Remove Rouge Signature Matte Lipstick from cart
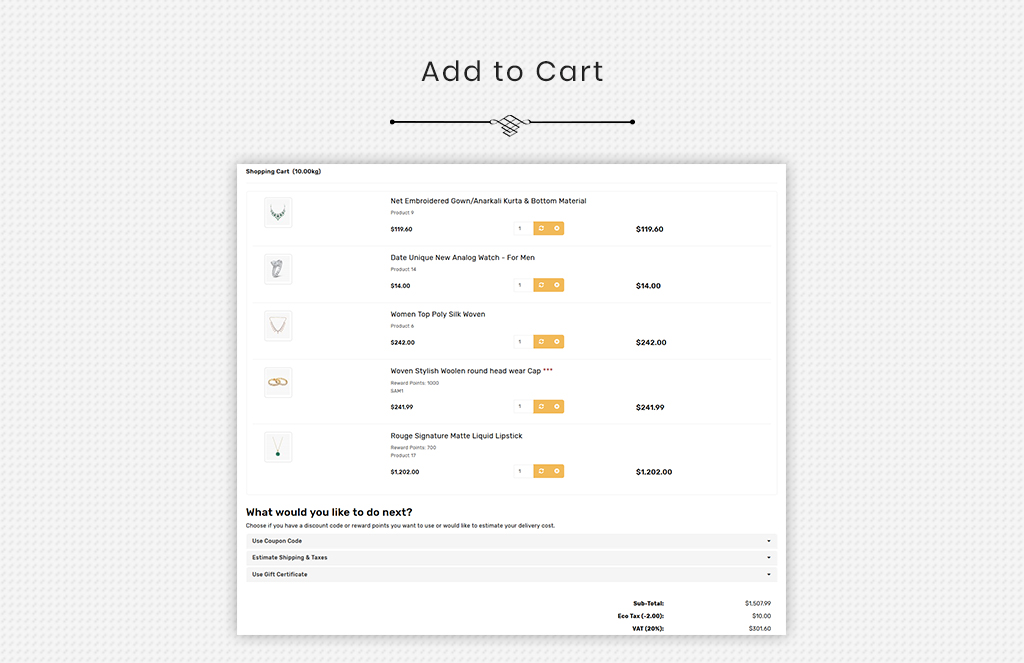Image resolution: width=1024 pixels, height=663 pixels. tap(557, 472)
